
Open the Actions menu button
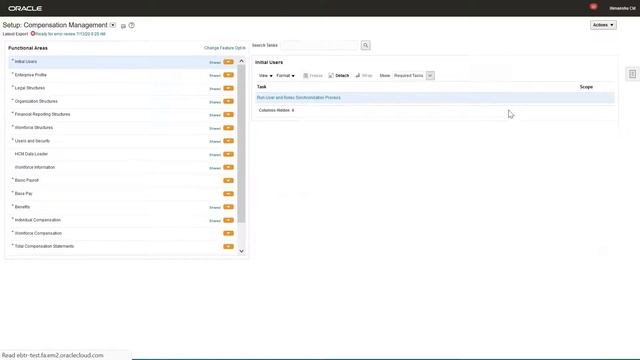[603, 25]
